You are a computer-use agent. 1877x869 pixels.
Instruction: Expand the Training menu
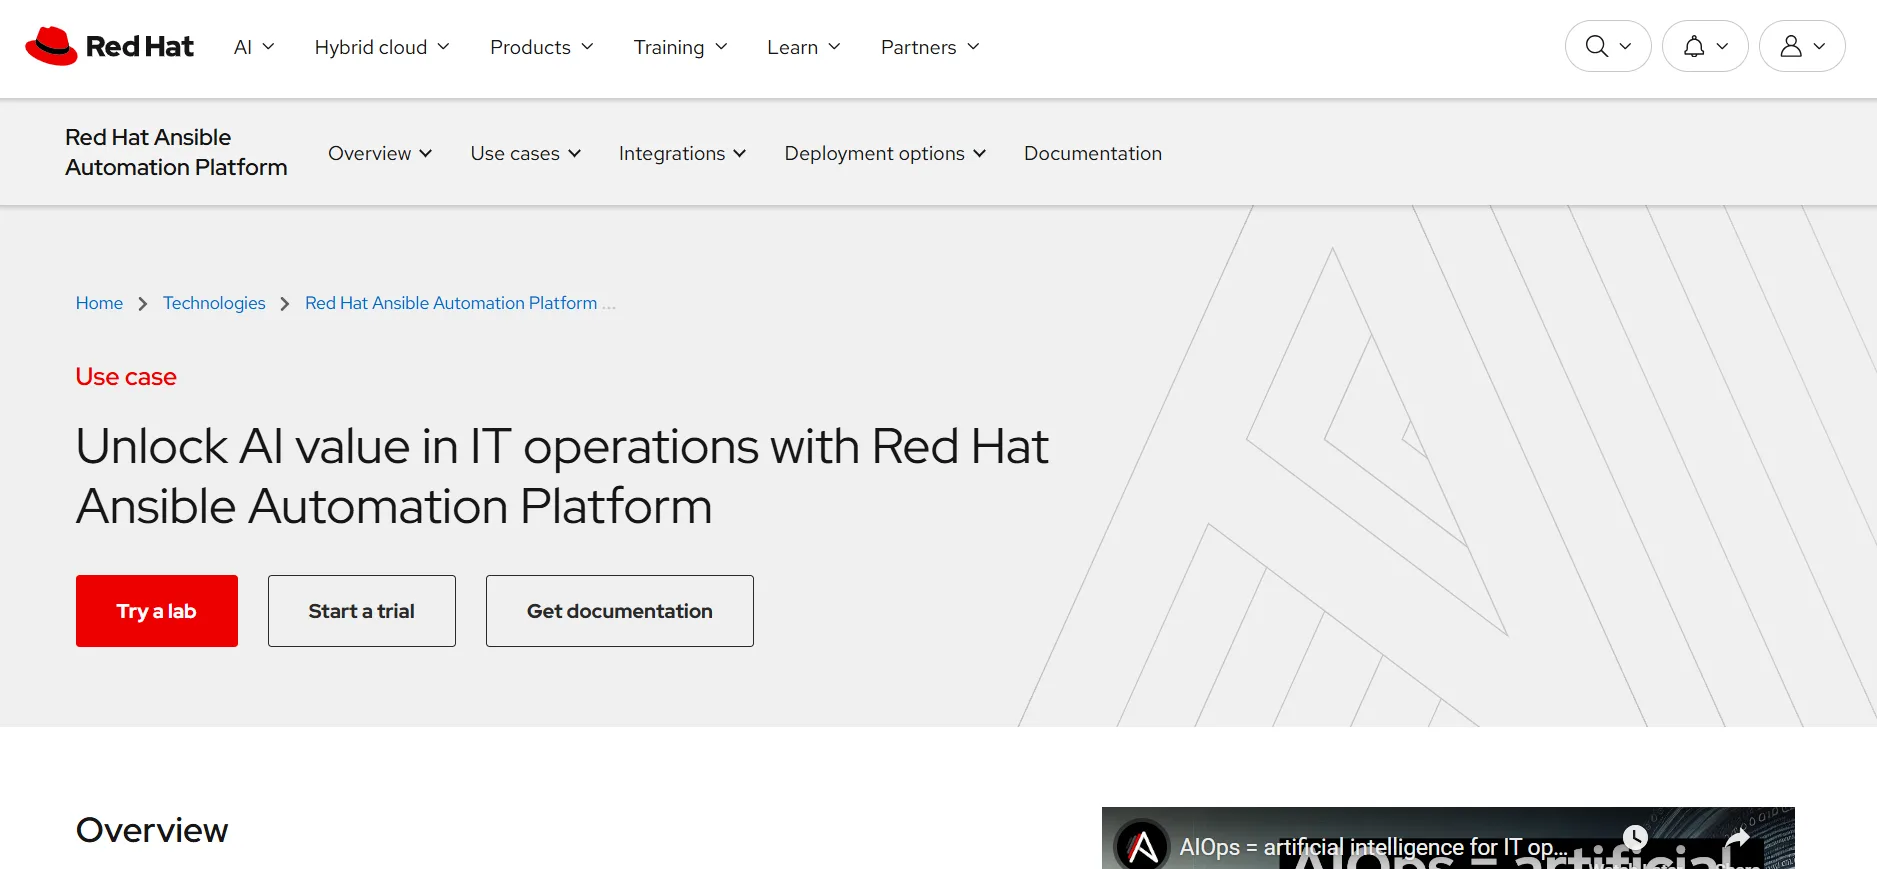(681, 47)
